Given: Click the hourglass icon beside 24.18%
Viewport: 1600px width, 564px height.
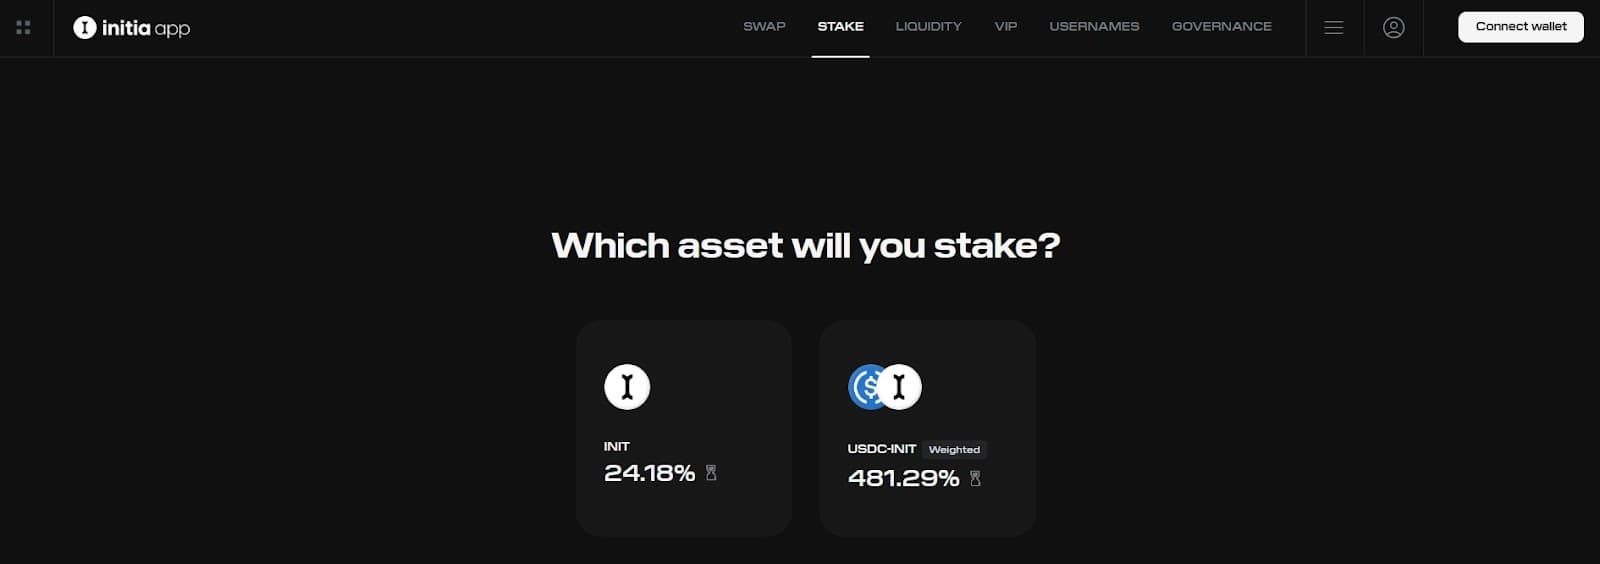Looking at the screenshot, I should pyautogui.click(x=711, y=473).
